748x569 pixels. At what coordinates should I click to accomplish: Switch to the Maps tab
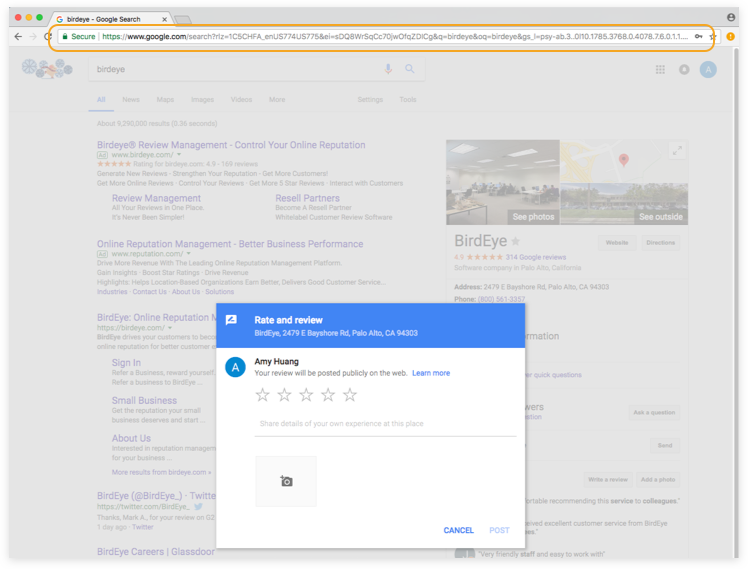coord(165,100)
